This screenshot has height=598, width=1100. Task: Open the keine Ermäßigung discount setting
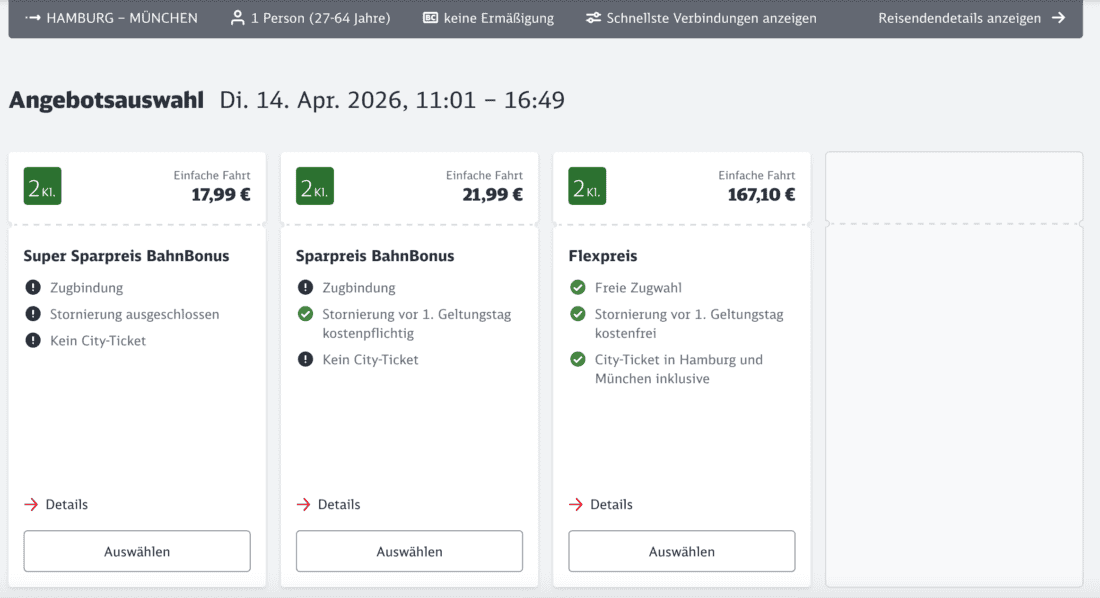[488, 18]
